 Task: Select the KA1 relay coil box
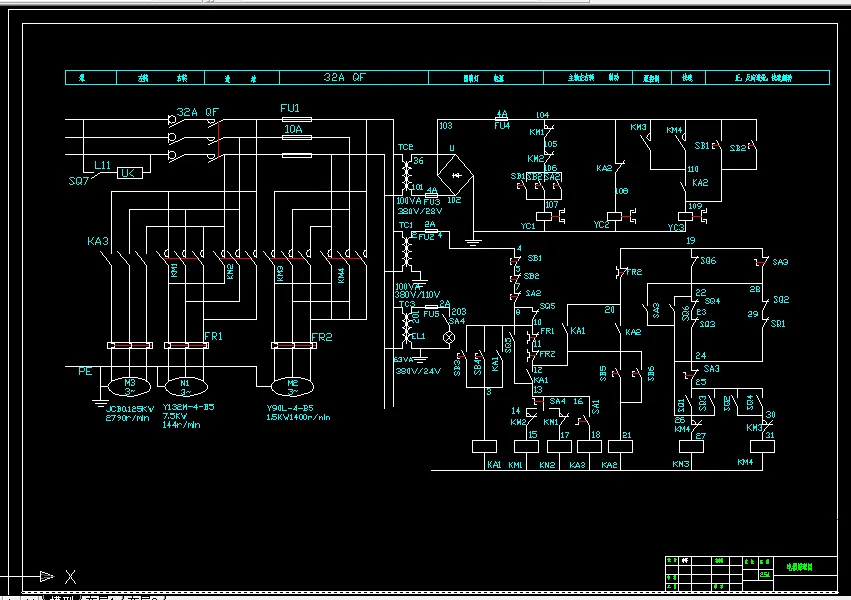coord(484,446)
